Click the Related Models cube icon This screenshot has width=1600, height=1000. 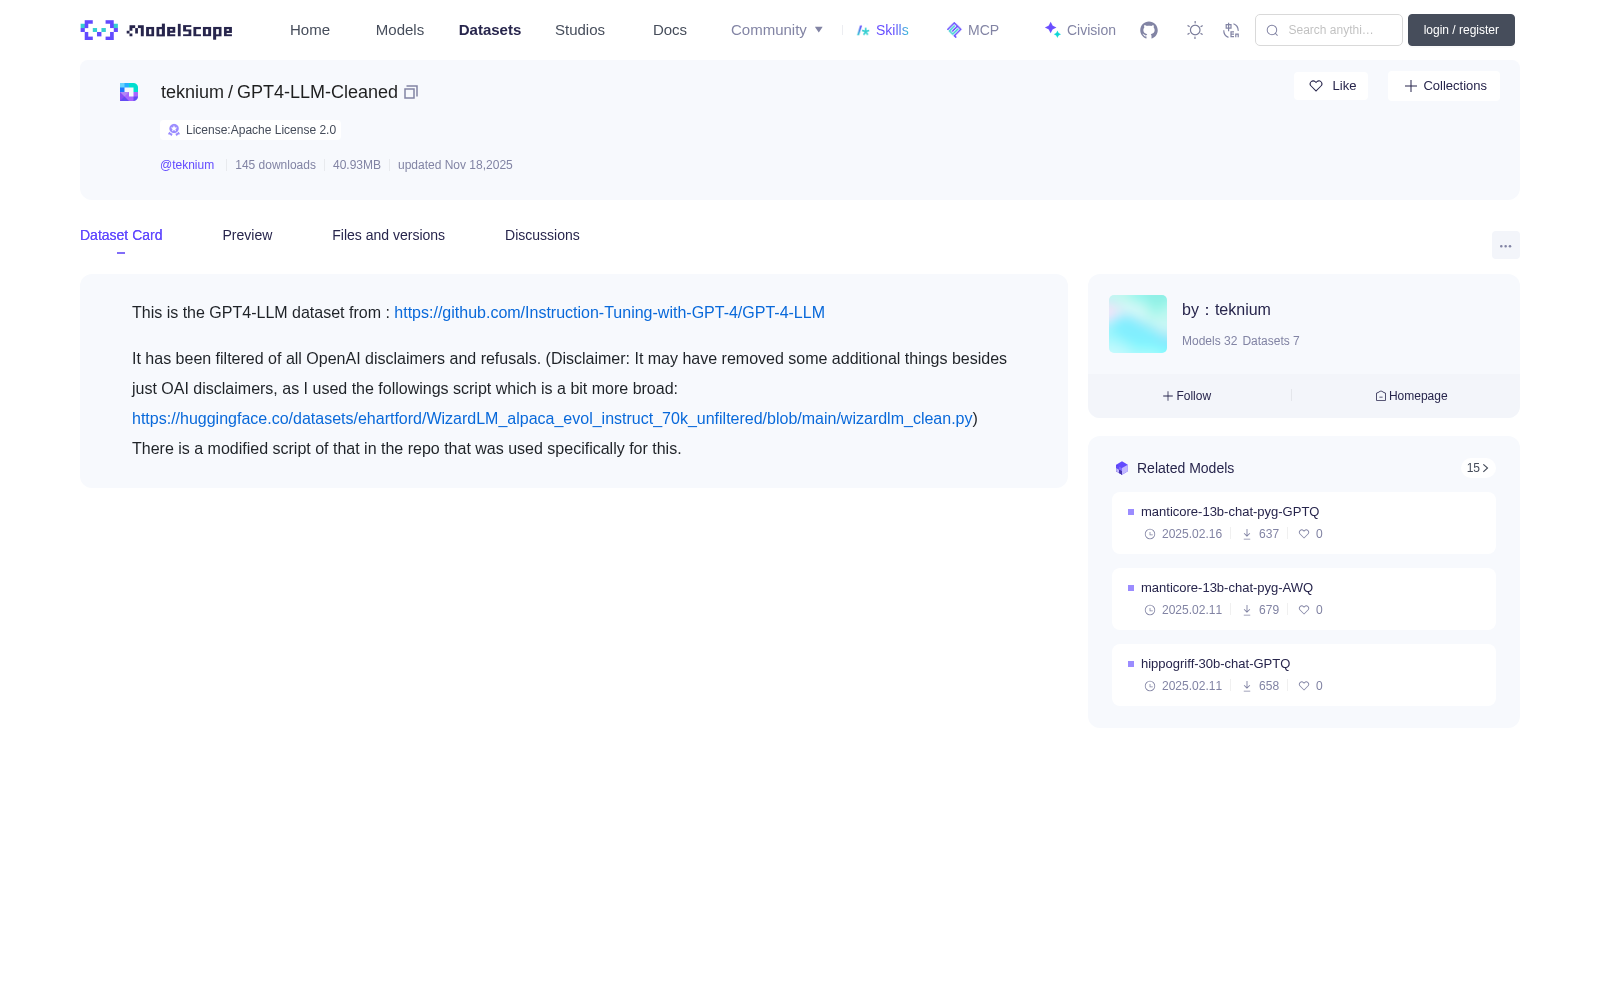[x=1122, y=468]
